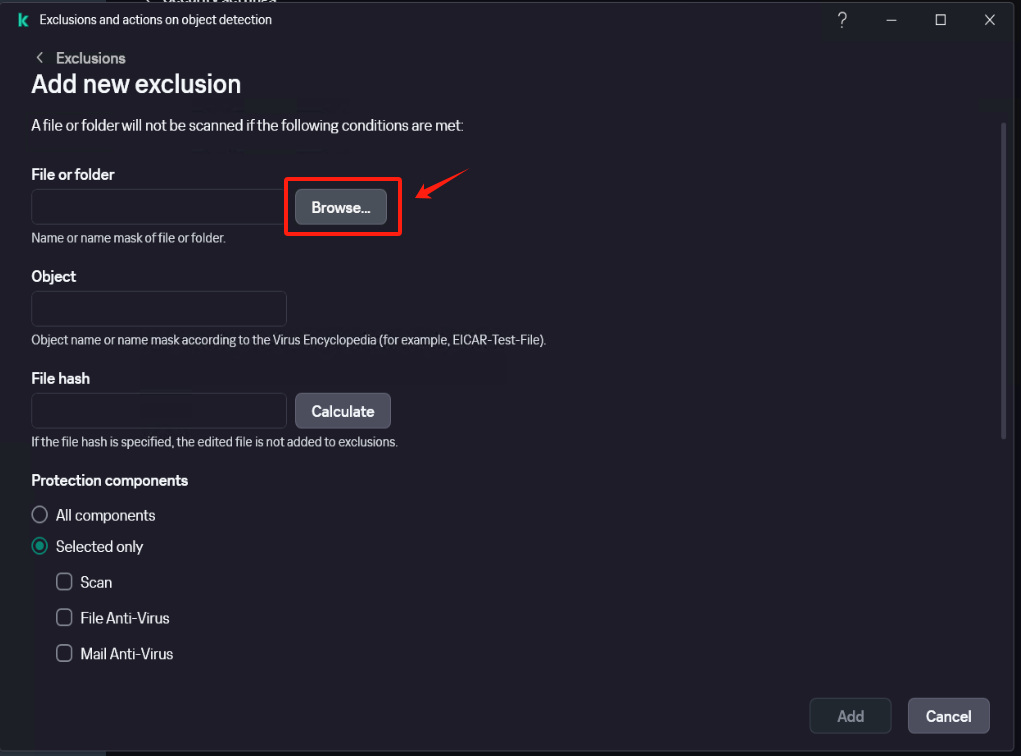Open help via question mark icon
The height and width of the screenshot is (756, 1021).
point(842,20)
